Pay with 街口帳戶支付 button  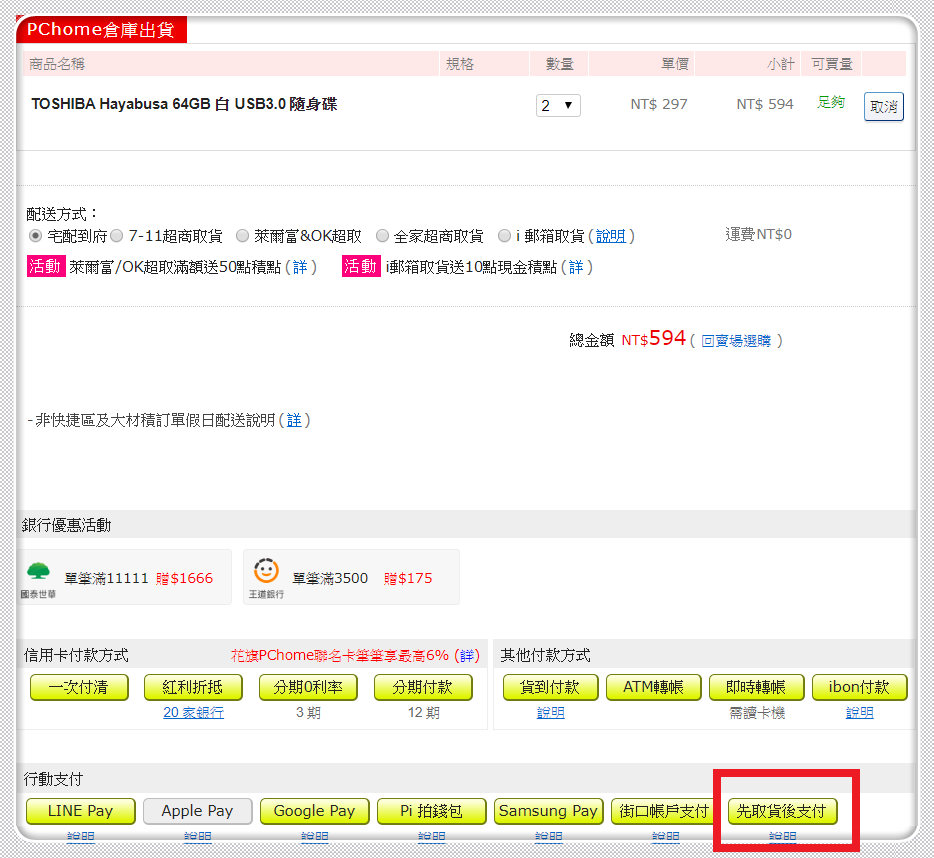click(x=664, y=812)
